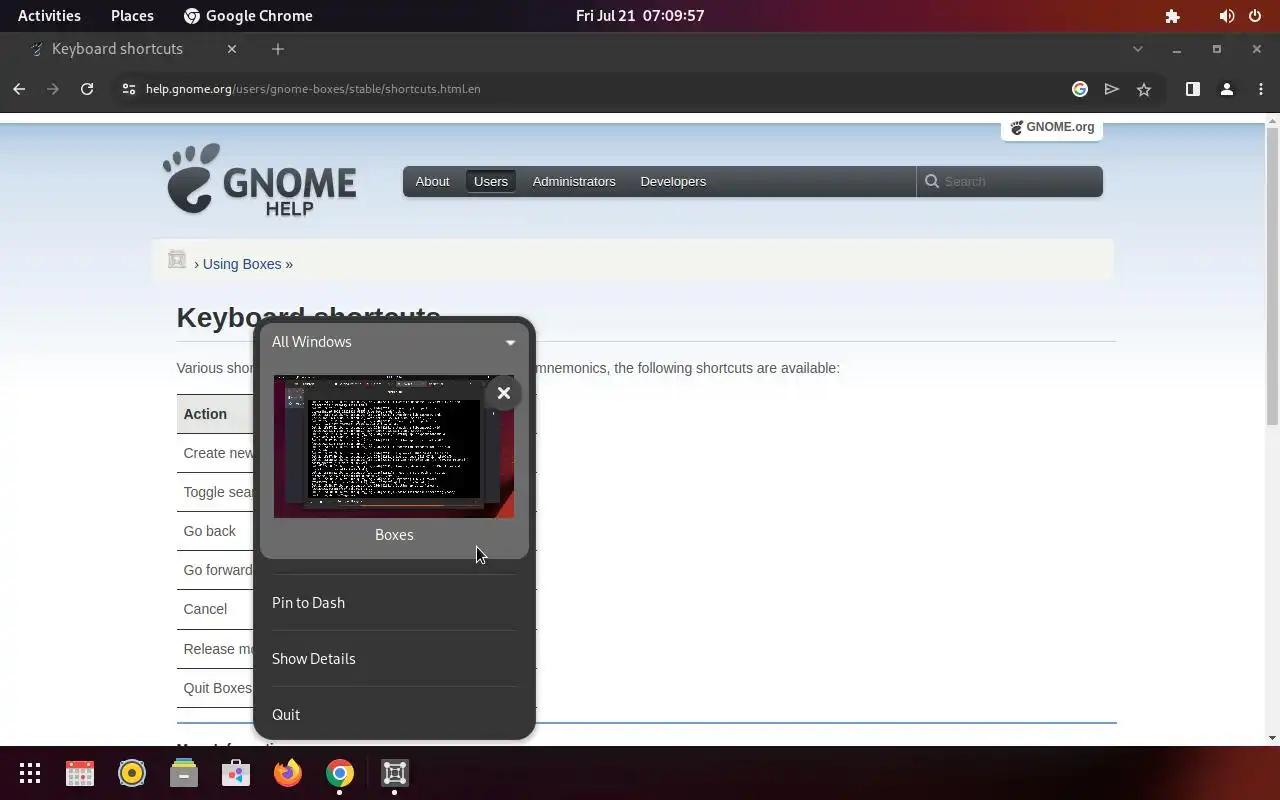The width and height of the screenshot is (1280, 800).
Task: Switch to the About section
Action: click(x=432, y=181)
